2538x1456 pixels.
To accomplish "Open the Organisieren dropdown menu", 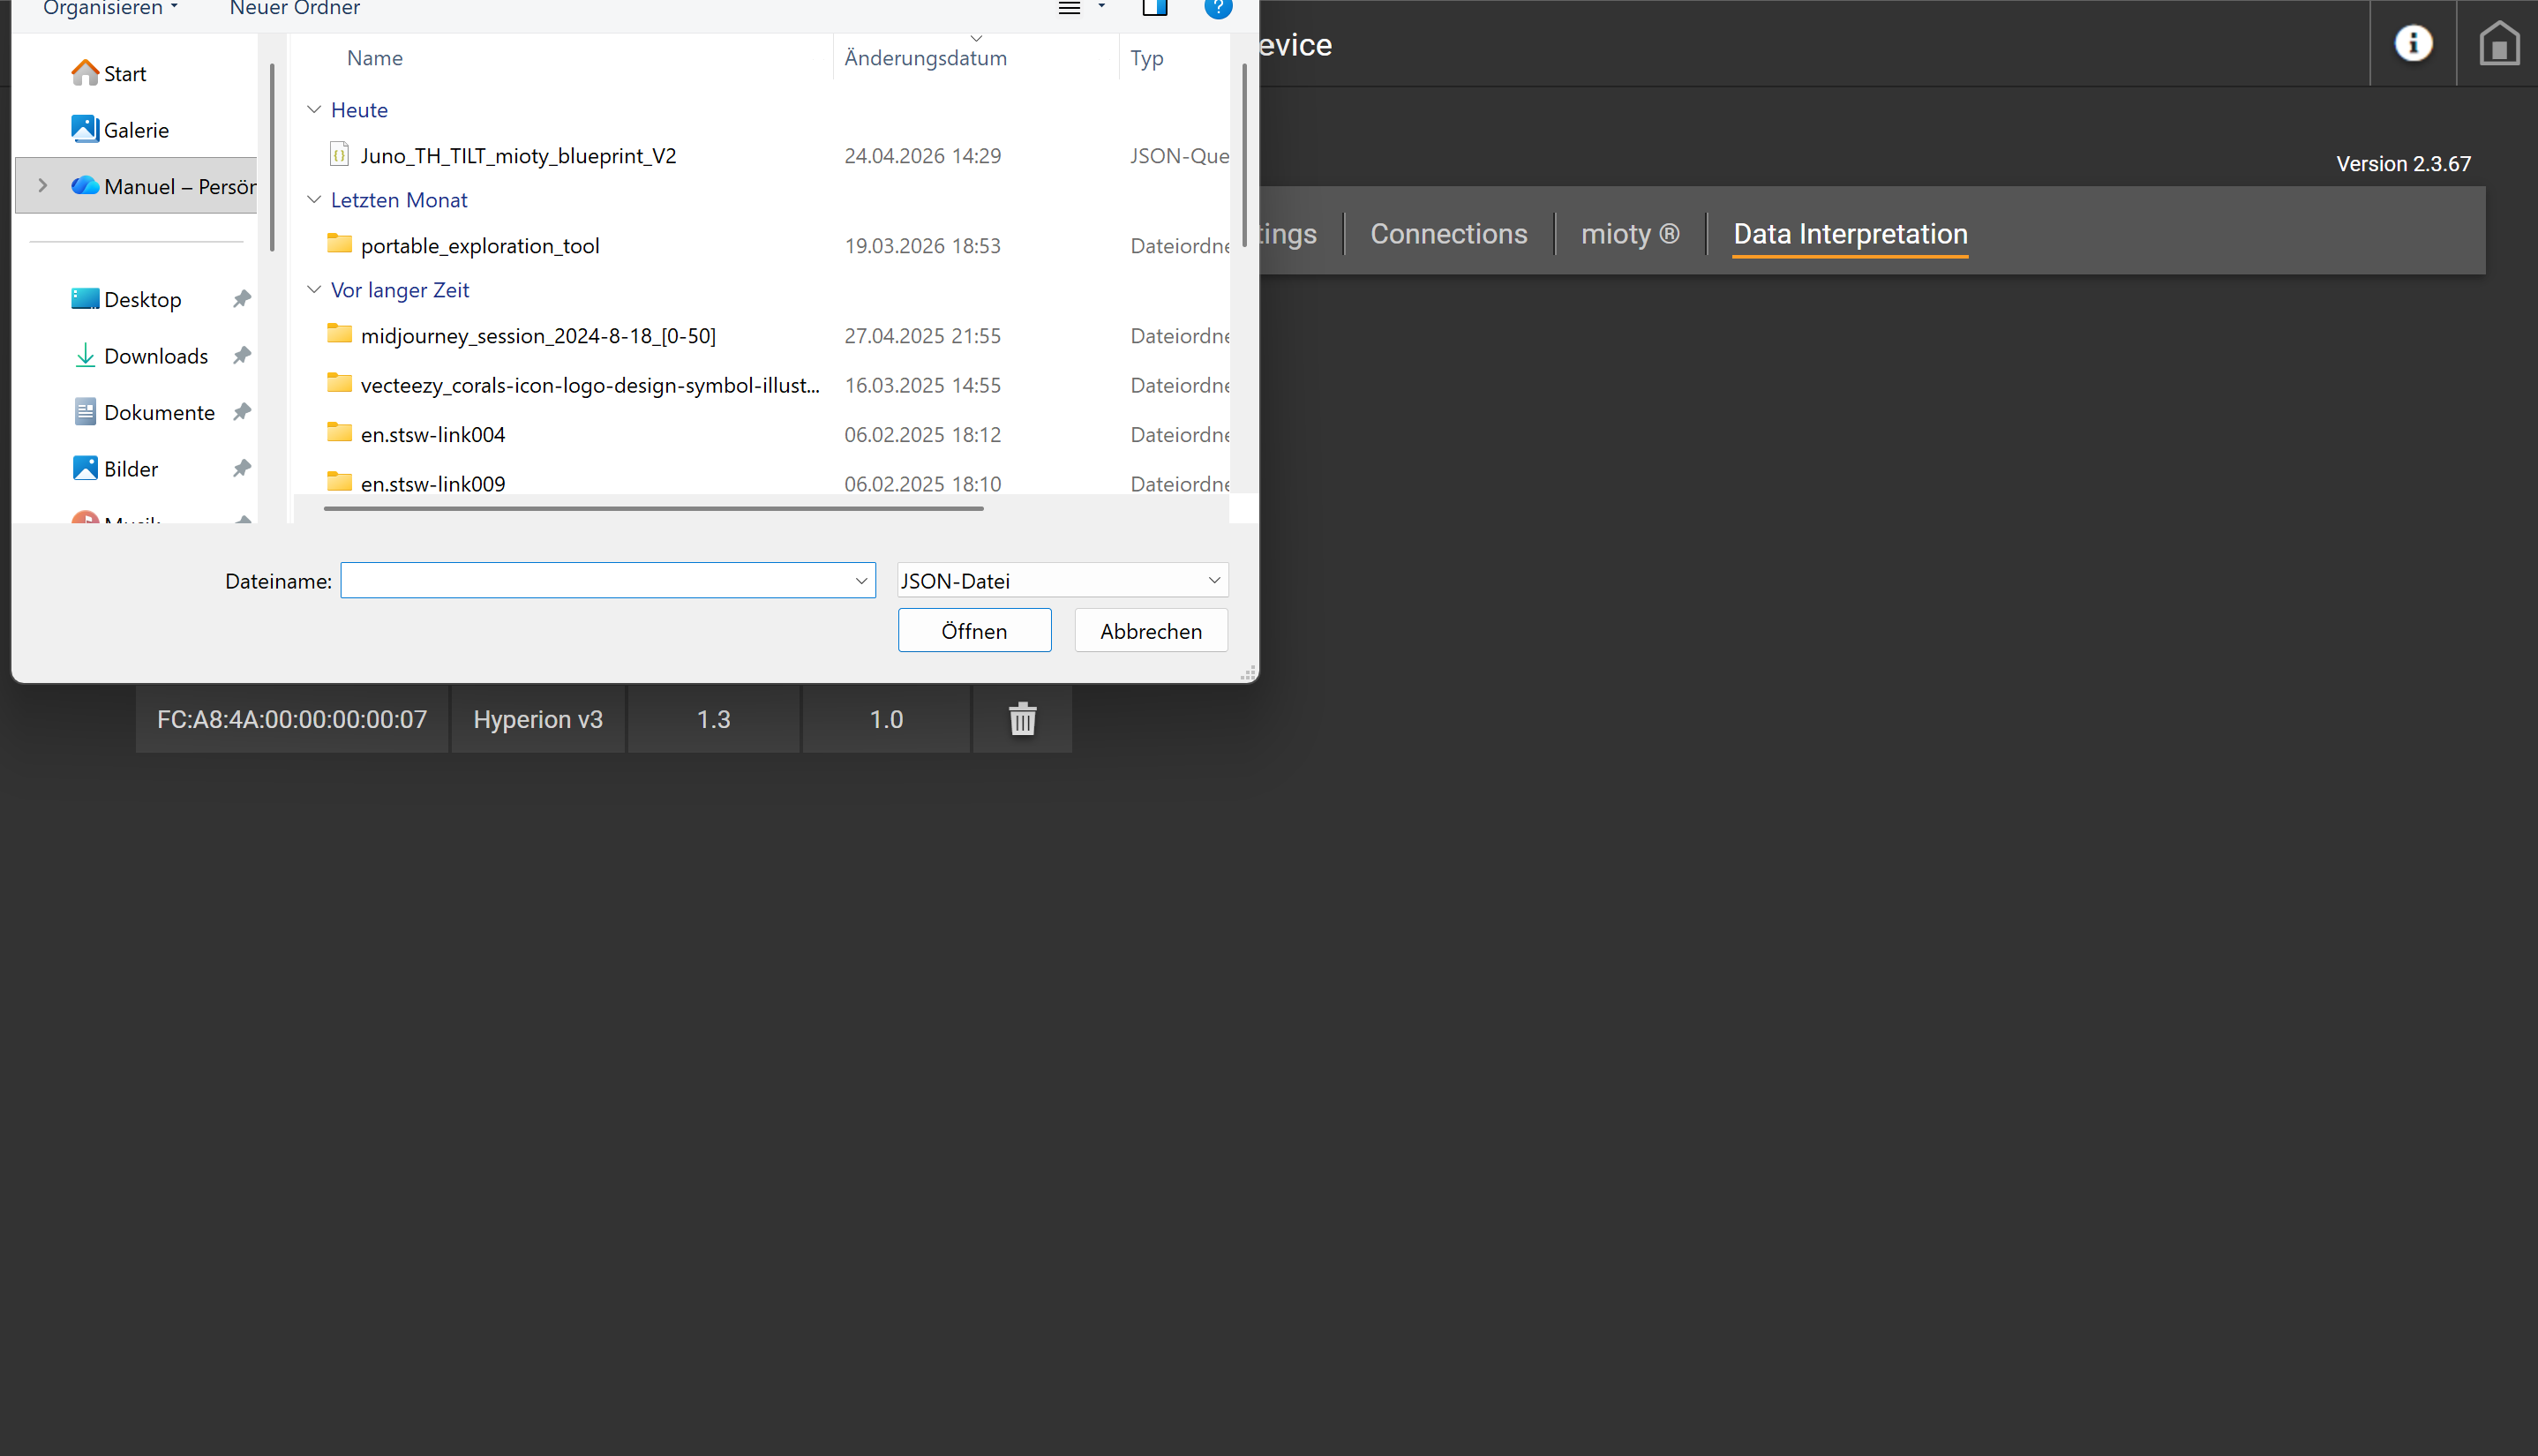I will tap(110, 8).
